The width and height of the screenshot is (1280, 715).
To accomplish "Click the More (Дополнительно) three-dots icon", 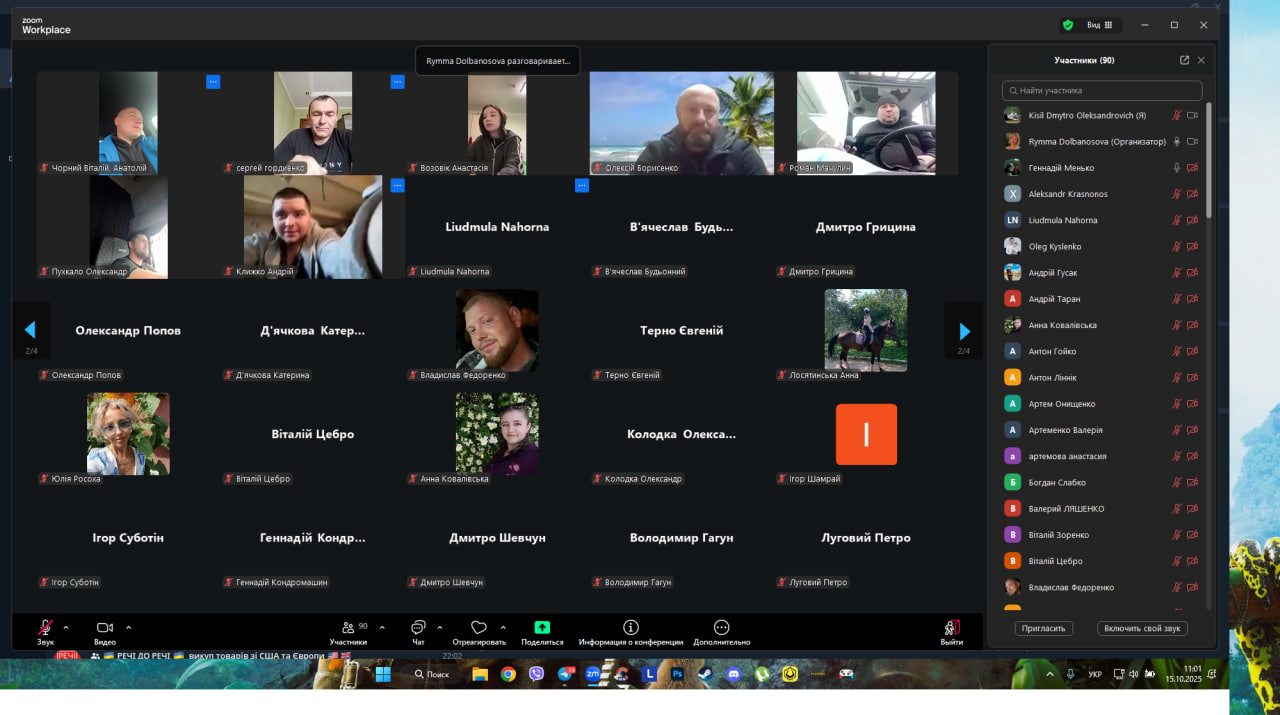I will pos(722,628).
